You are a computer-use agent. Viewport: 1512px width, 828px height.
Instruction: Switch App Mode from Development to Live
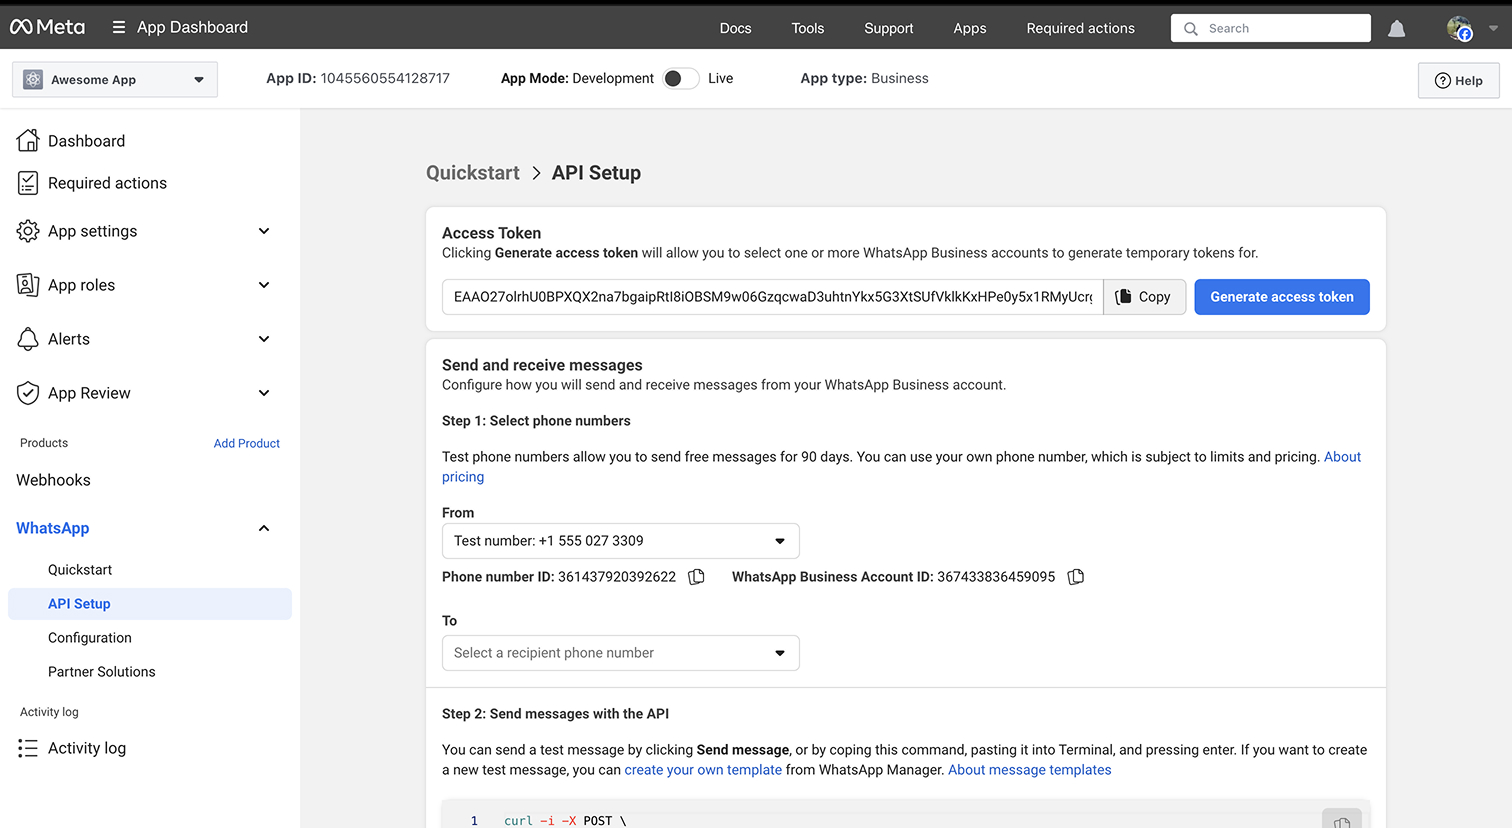[x=681, y=77]
